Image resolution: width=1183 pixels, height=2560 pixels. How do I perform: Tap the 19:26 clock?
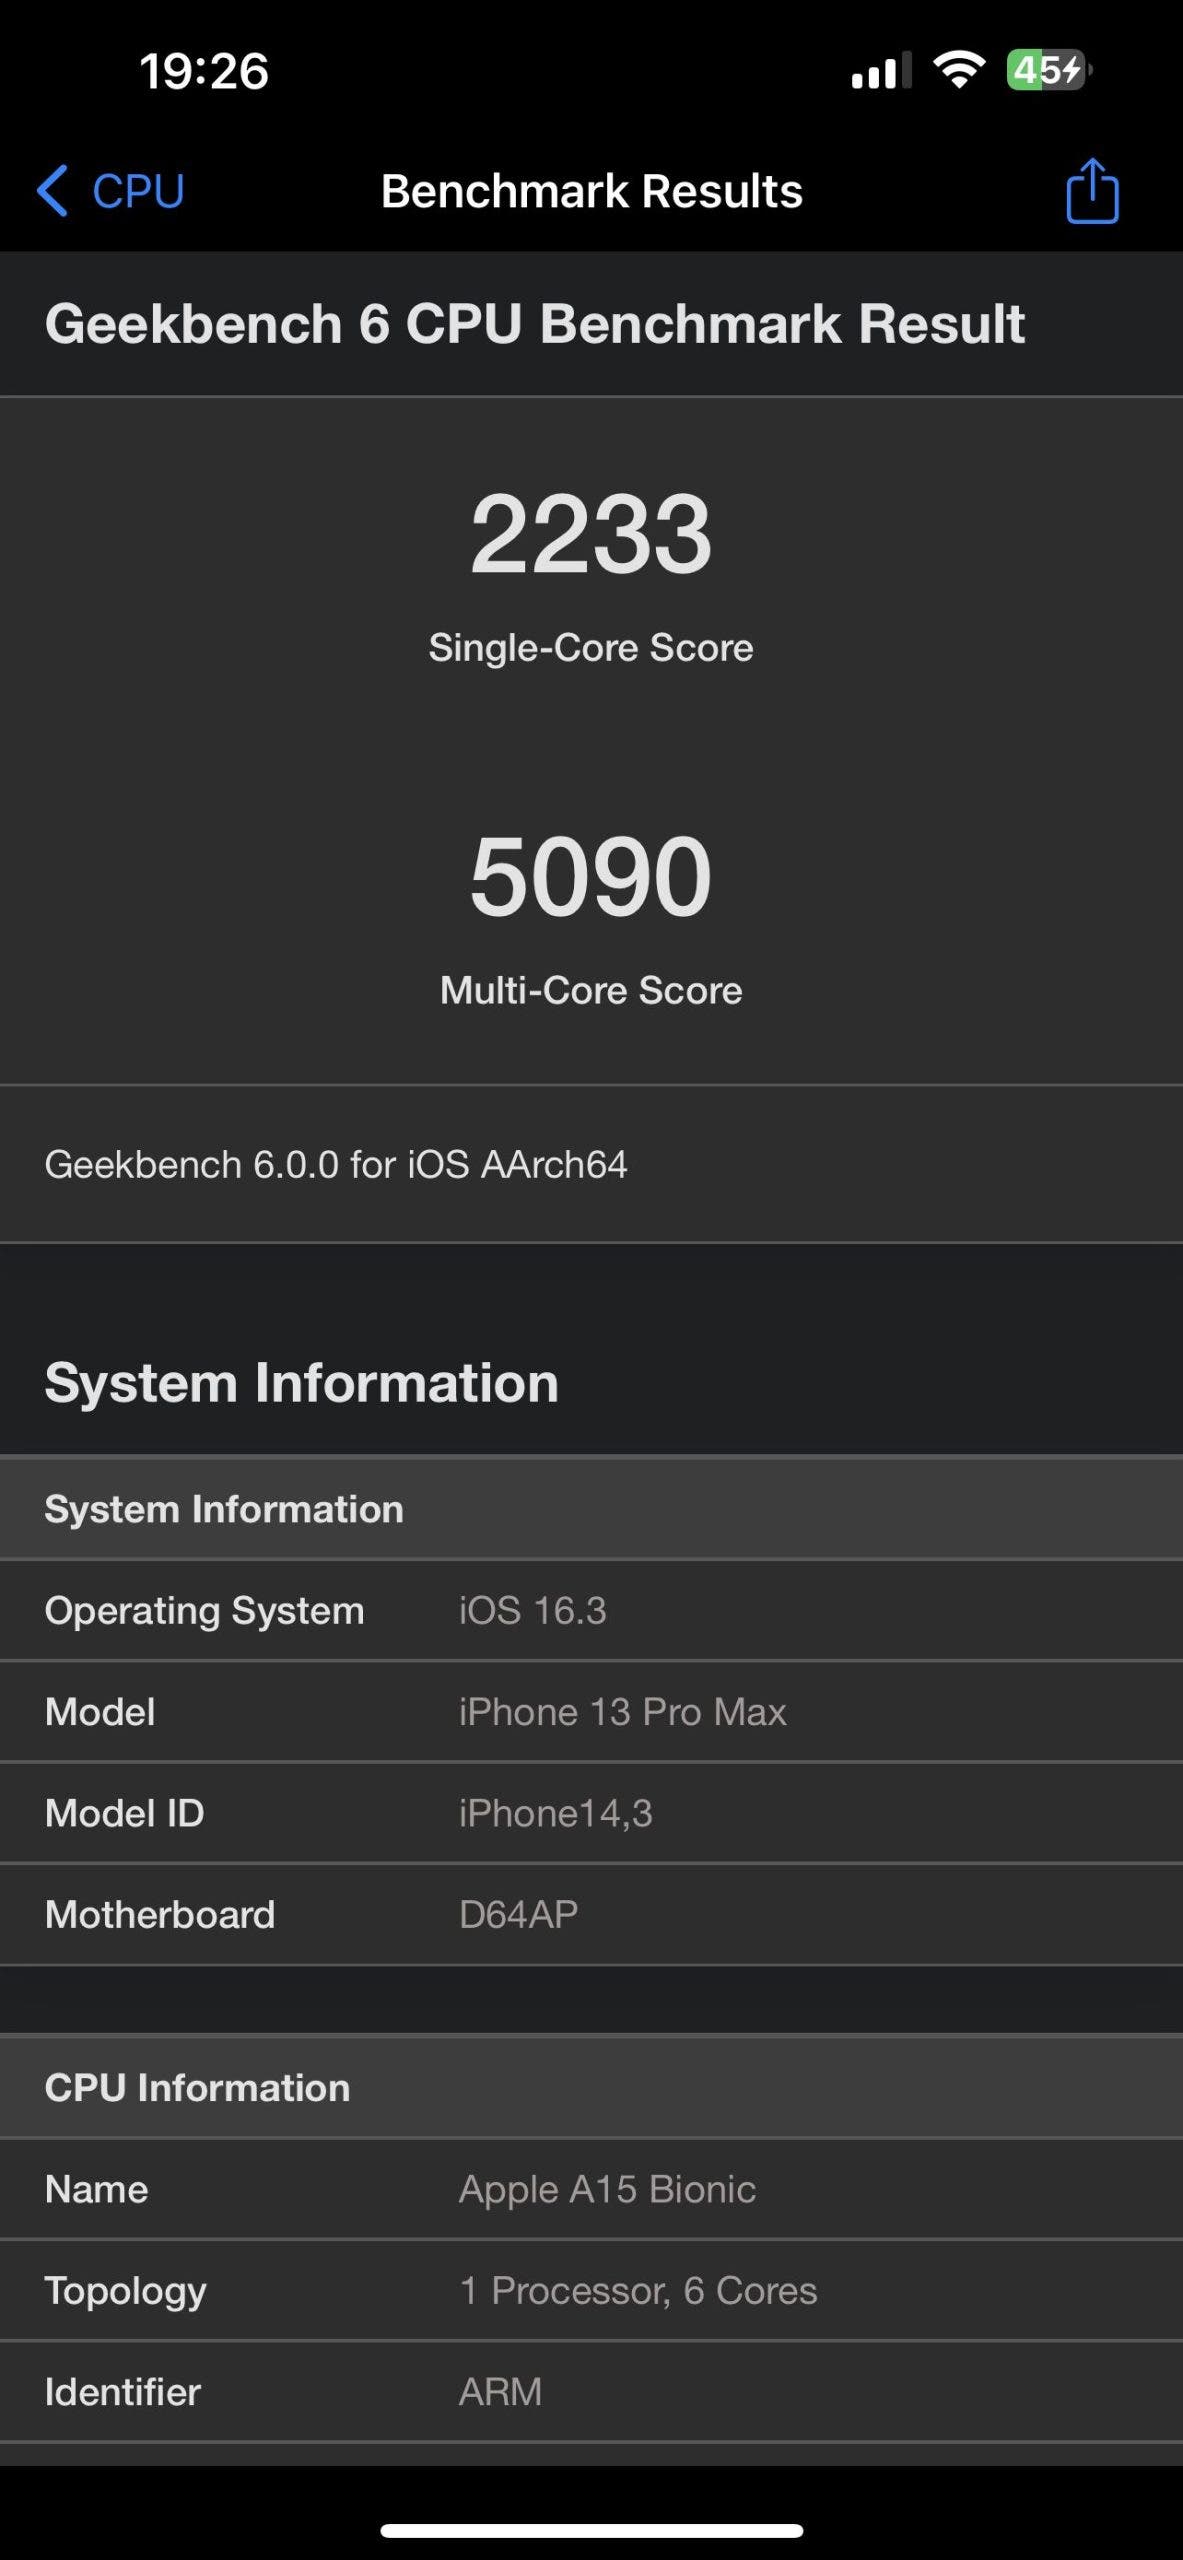(204, 71)
